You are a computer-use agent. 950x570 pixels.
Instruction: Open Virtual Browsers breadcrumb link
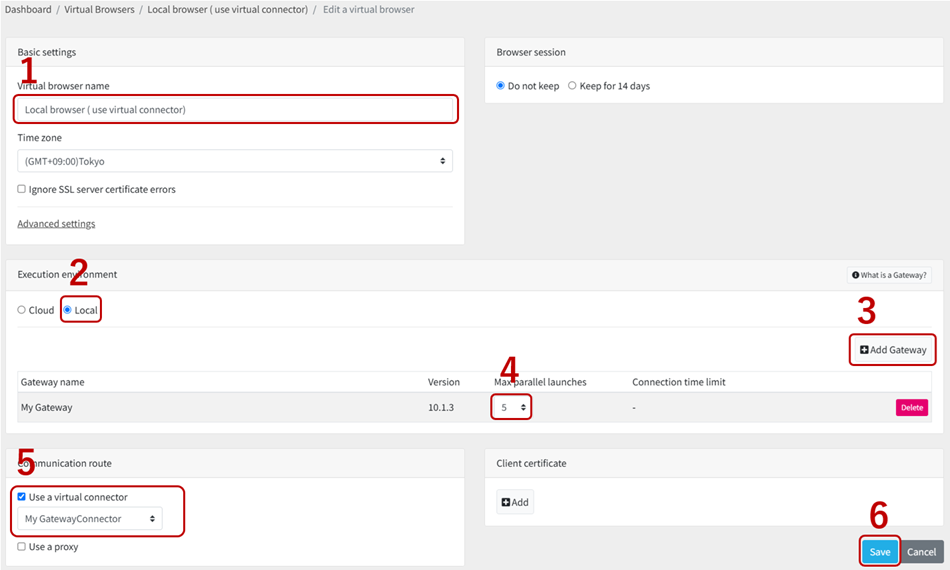[x=99, y=10]
